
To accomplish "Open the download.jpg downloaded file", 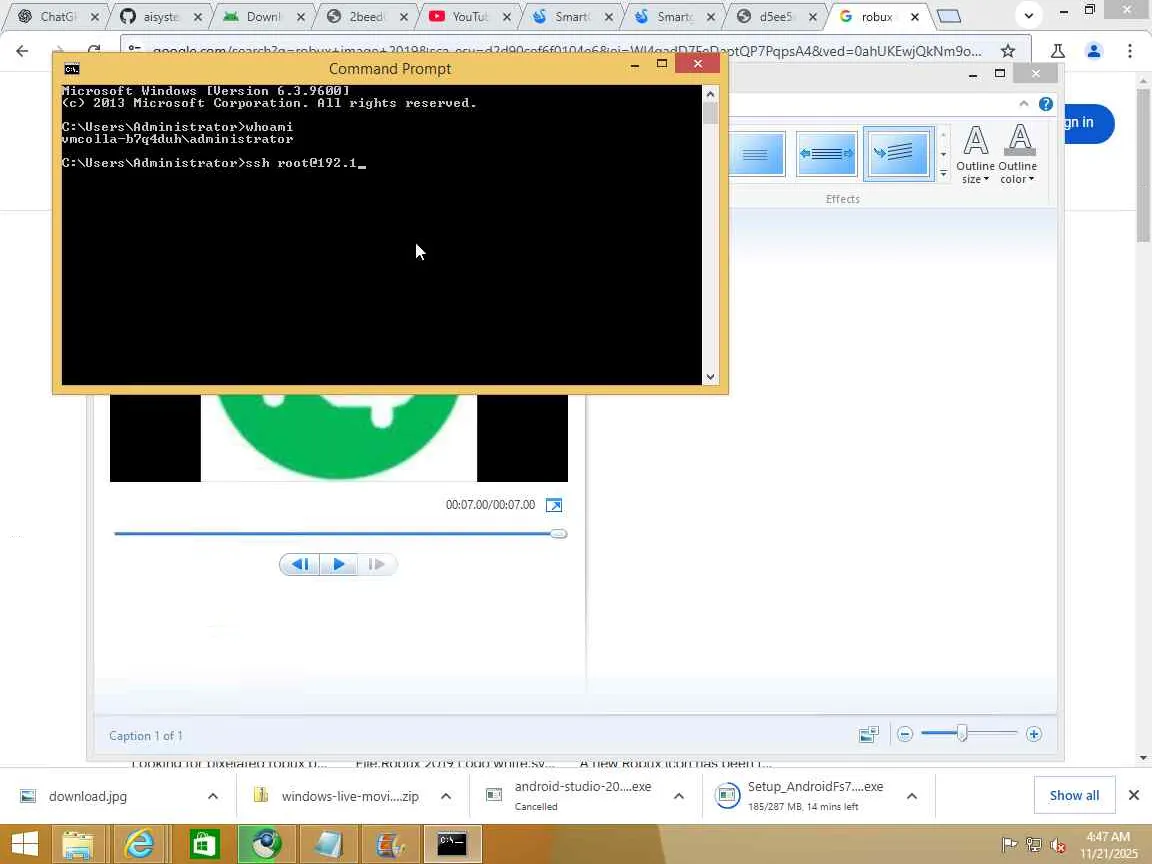I will coord(87,796).
